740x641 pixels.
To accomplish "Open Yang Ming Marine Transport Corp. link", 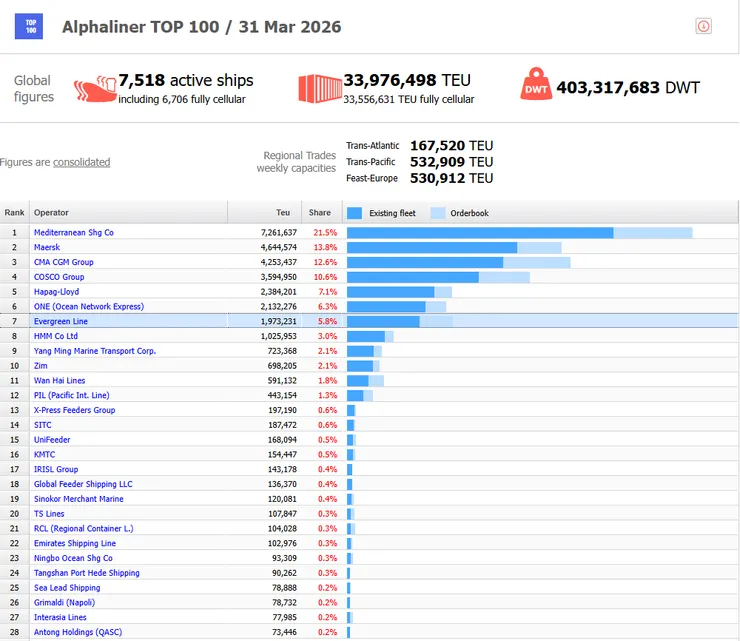I will pos(95,351).
